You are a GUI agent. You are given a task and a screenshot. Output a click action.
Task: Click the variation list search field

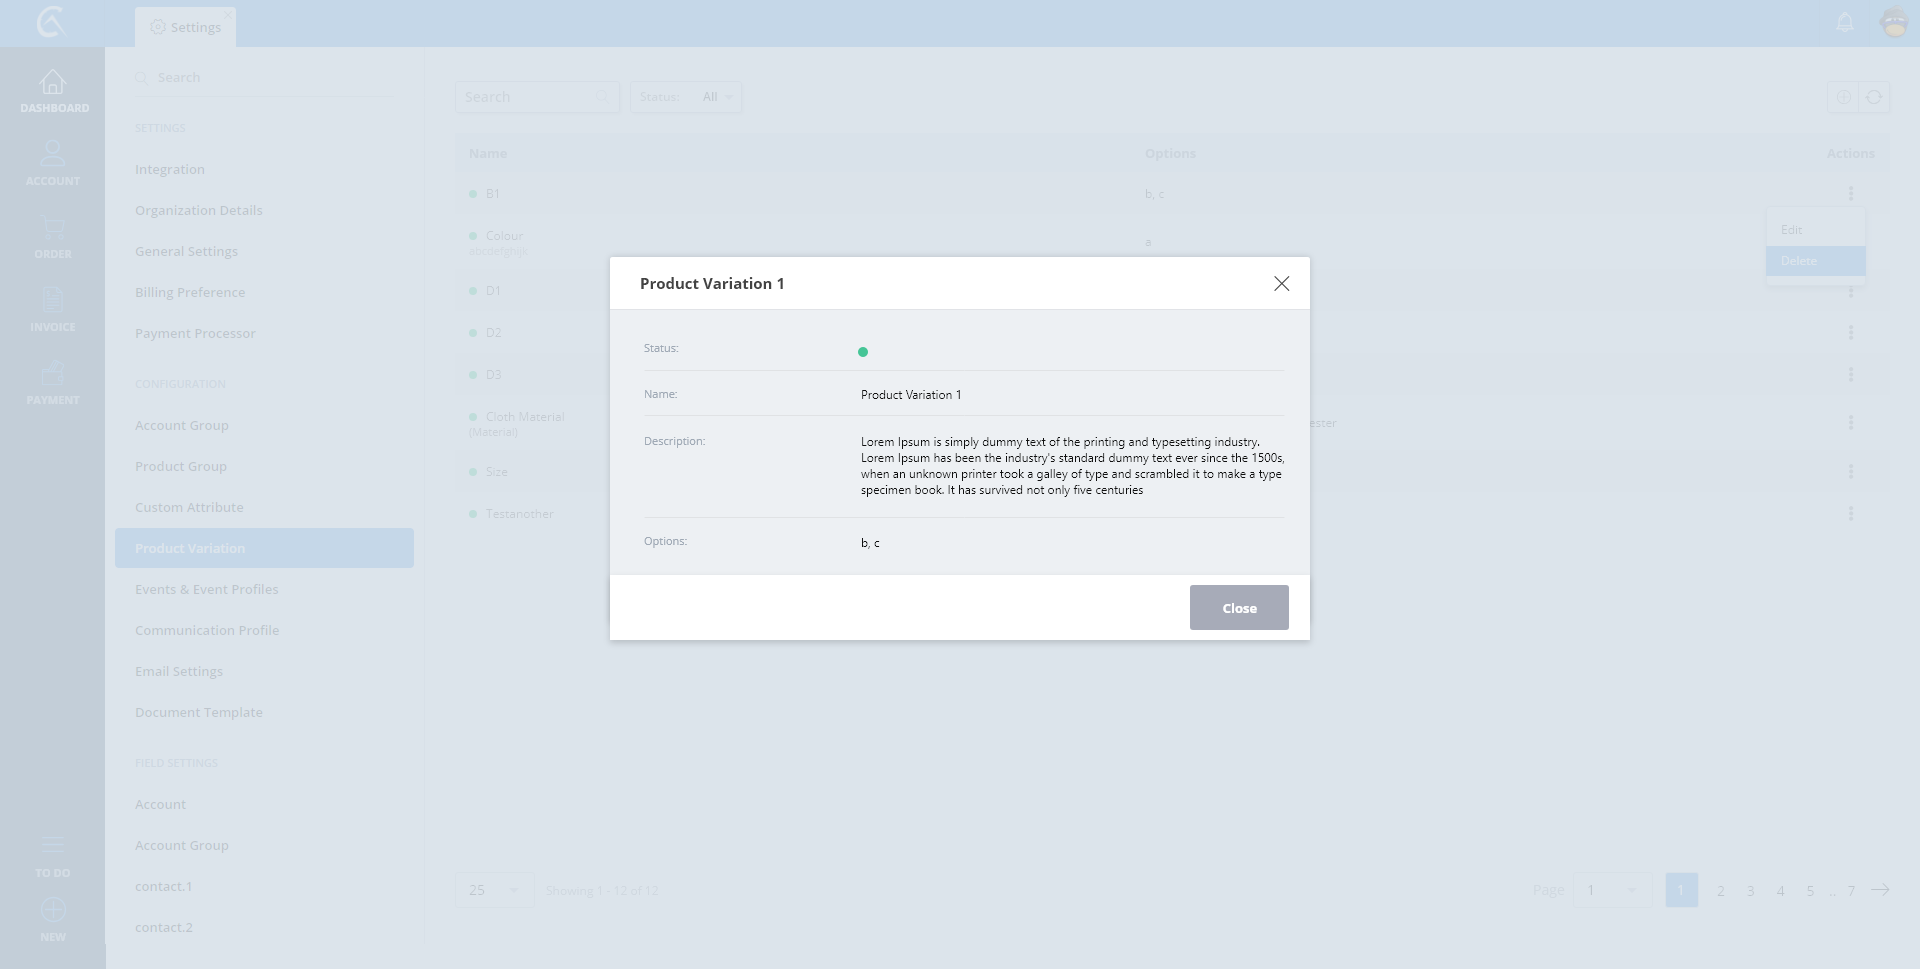tap(530, 97)
